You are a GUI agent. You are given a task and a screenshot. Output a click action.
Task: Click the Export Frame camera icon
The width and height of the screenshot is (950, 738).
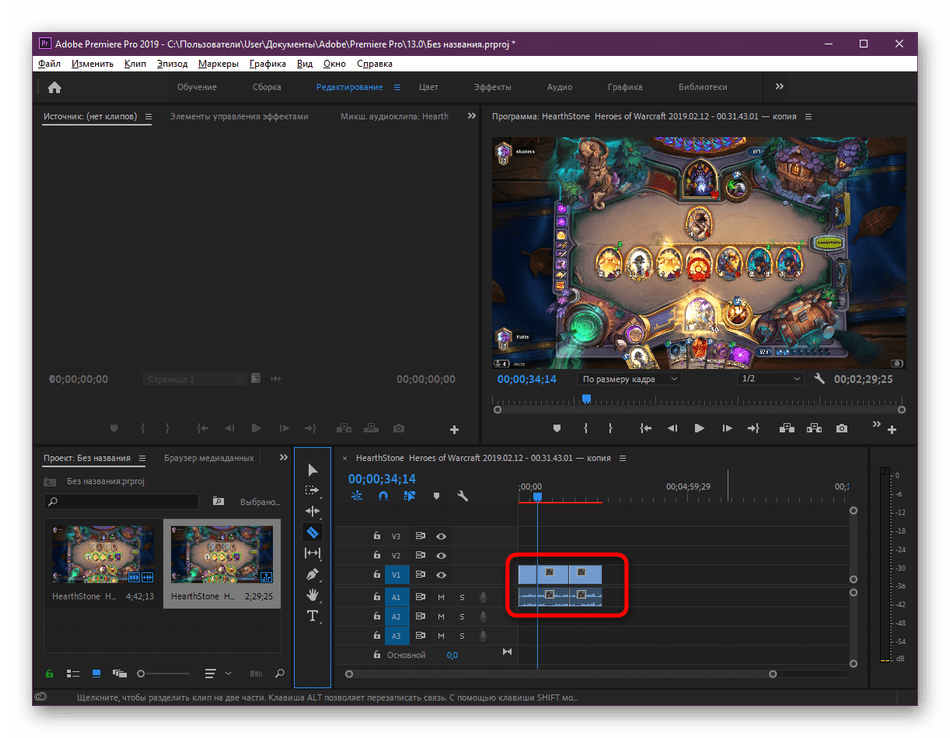pyautogui.click(x=842, y=428)
